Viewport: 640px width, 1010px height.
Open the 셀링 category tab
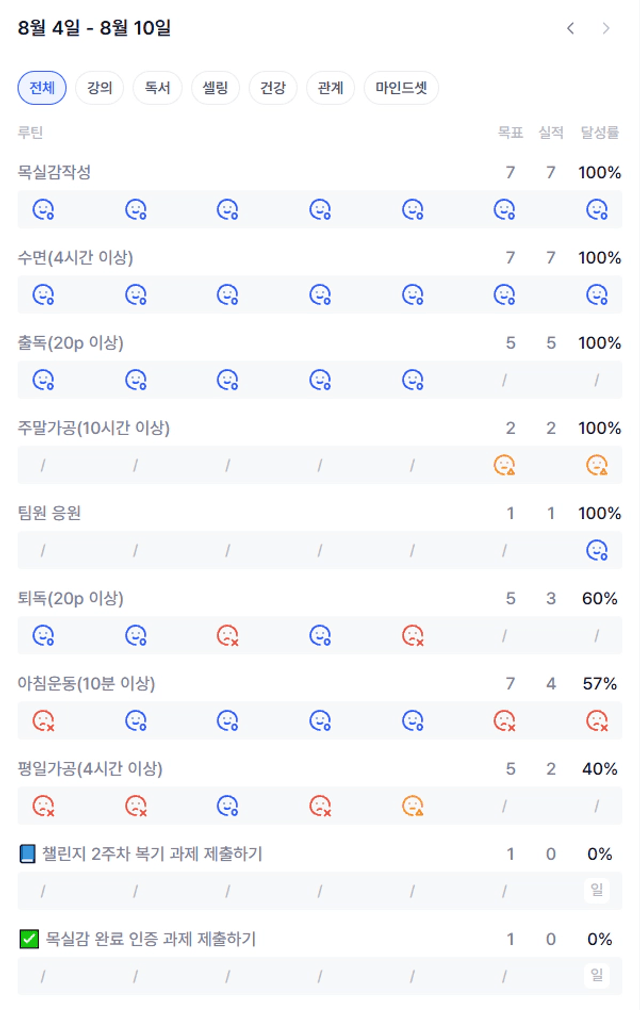pyautogui.click(x=215, y=88)
